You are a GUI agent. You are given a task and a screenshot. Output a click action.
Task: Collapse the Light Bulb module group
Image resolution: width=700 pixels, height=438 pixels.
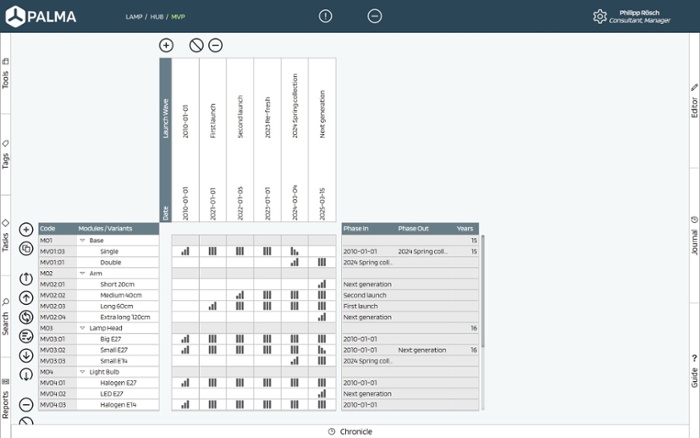tap(82, 371)
